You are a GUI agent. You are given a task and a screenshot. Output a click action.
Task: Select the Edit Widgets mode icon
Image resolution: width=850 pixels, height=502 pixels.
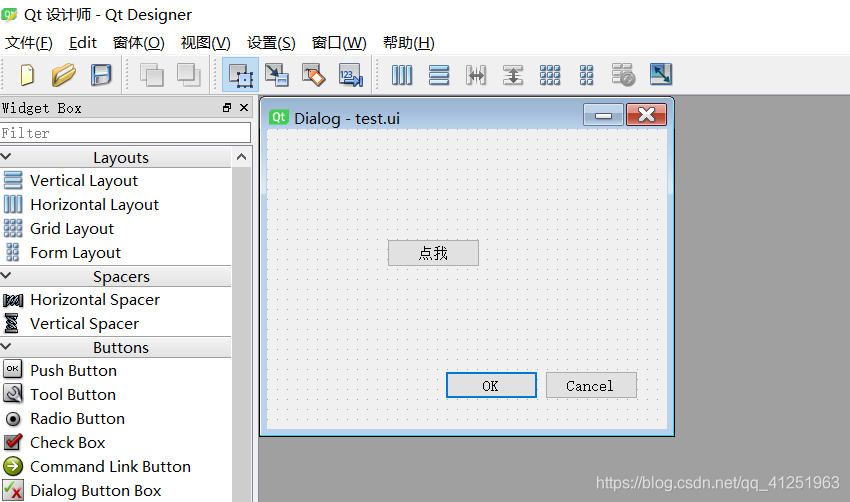coord(241,75)
